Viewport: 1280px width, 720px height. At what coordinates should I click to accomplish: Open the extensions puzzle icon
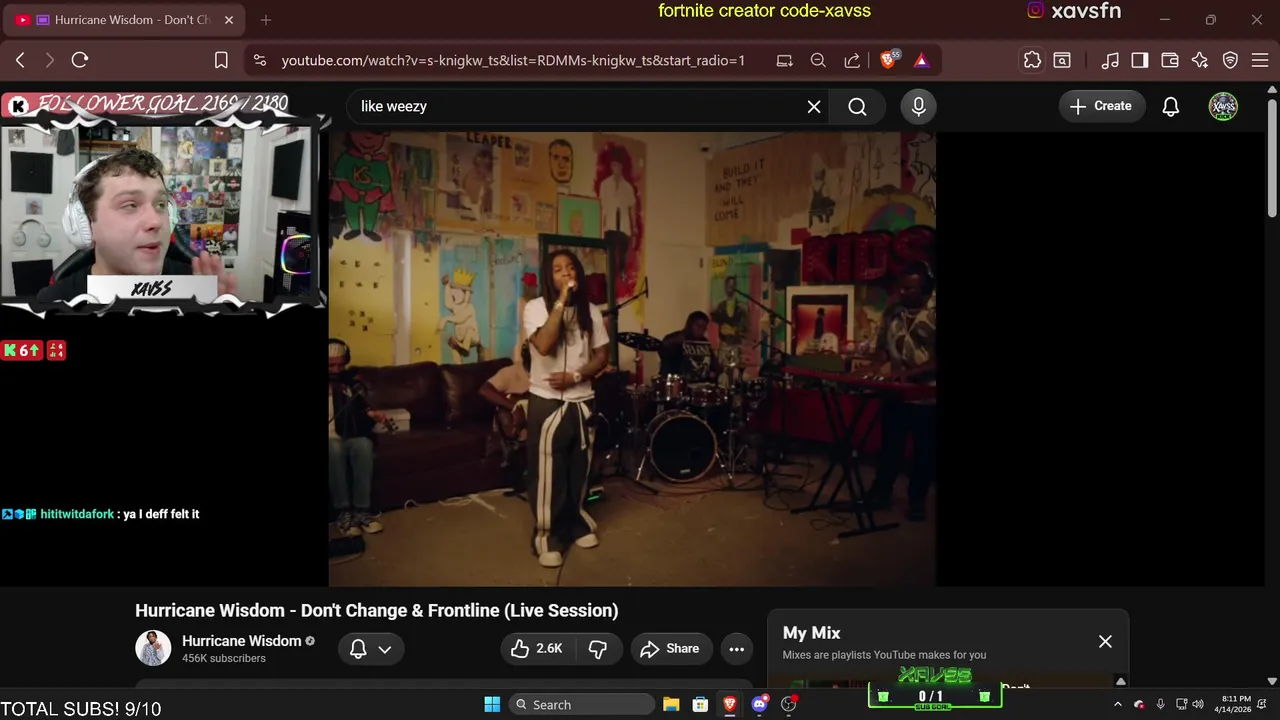1032,60
